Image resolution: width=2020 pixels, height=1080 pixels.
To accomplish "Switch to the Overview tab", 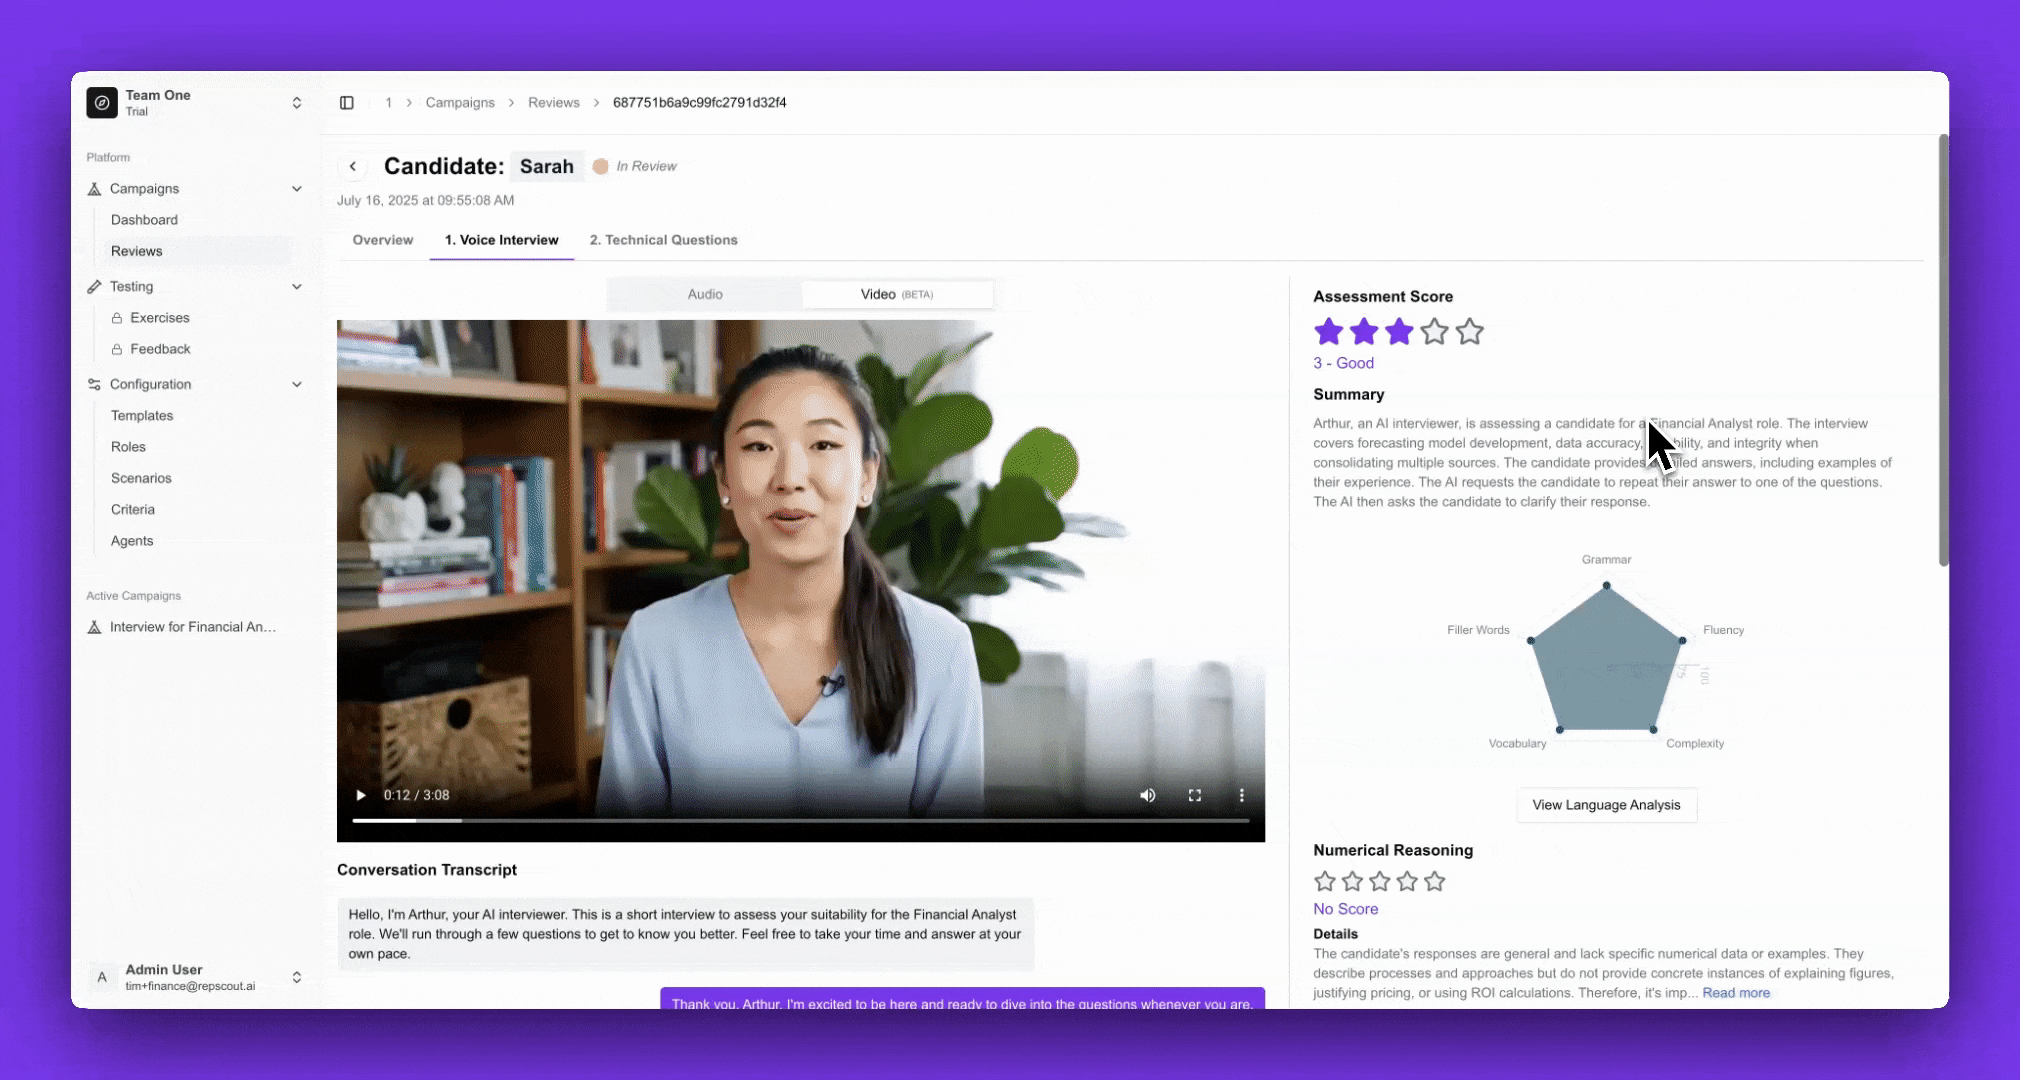I will (383, 240).
